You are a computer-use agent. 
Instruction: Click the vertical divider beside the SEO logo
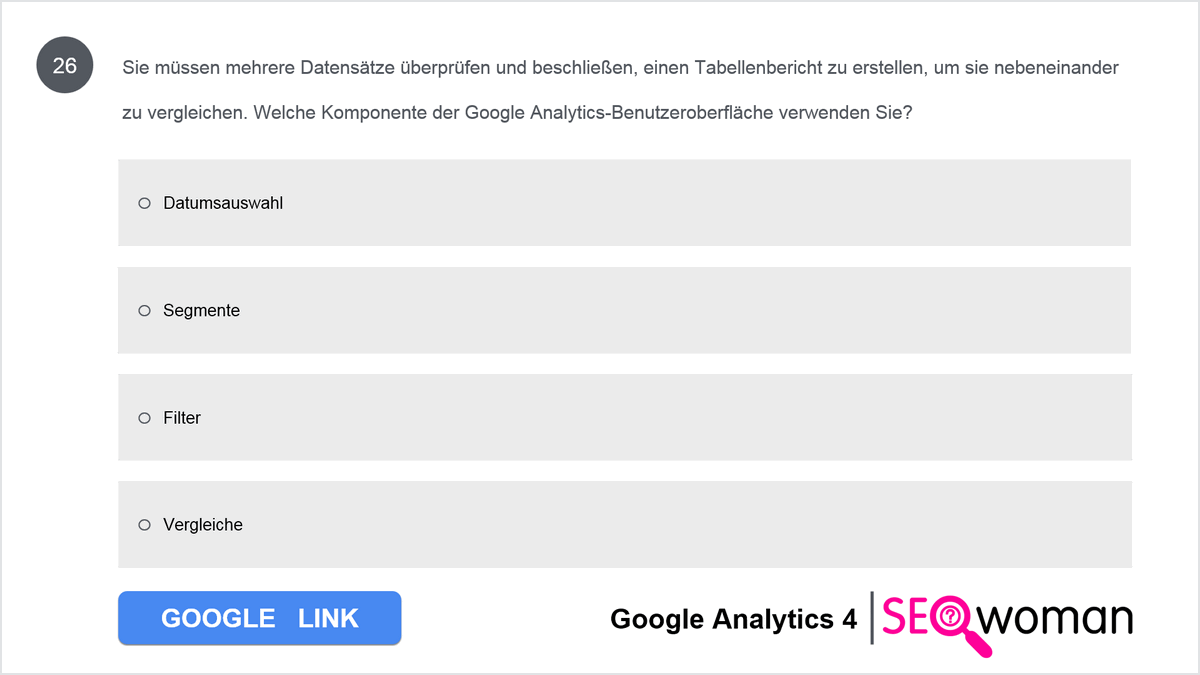872,618
